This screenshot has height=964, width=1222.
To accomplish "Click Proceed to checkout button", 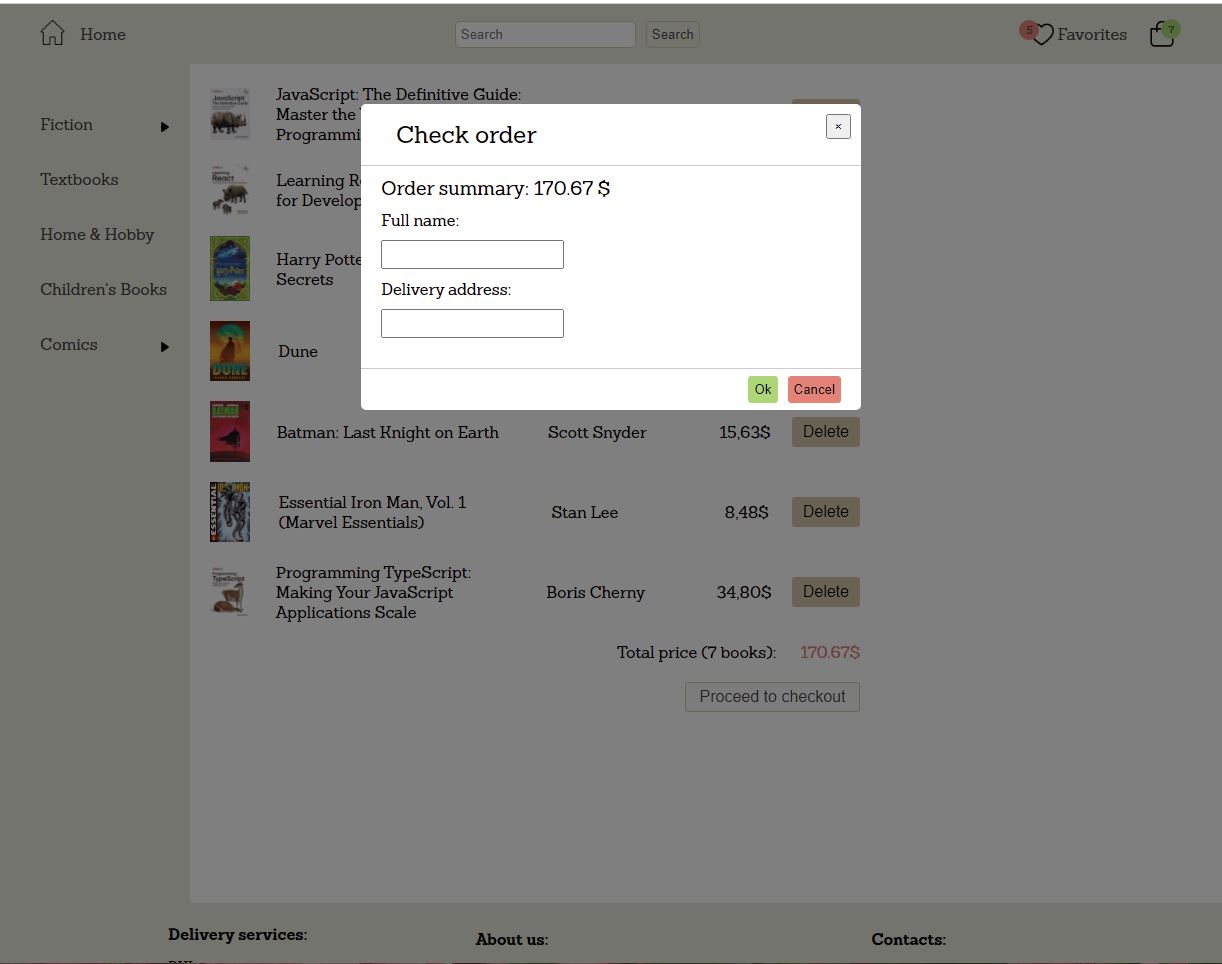I will point(772,697).
